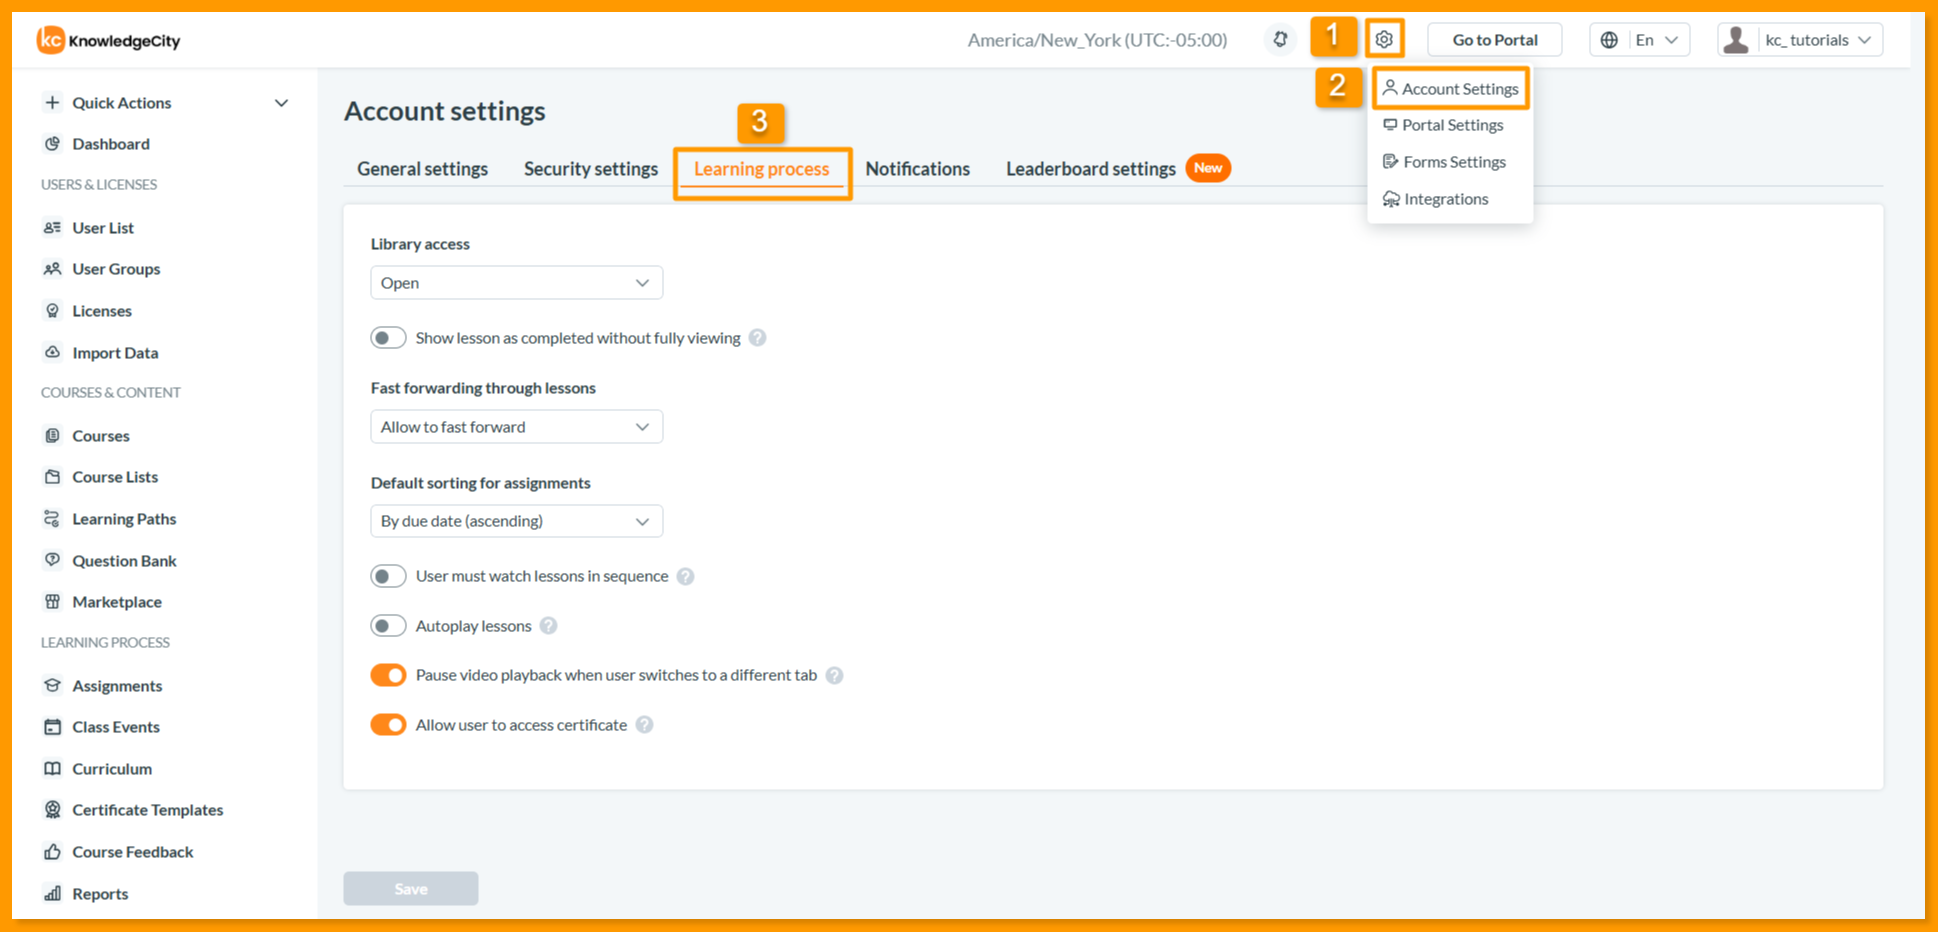Viewport: 1938px width, 932px height.
Task: Click the Import Data cloud icon
Action: [x=53, y=353]
